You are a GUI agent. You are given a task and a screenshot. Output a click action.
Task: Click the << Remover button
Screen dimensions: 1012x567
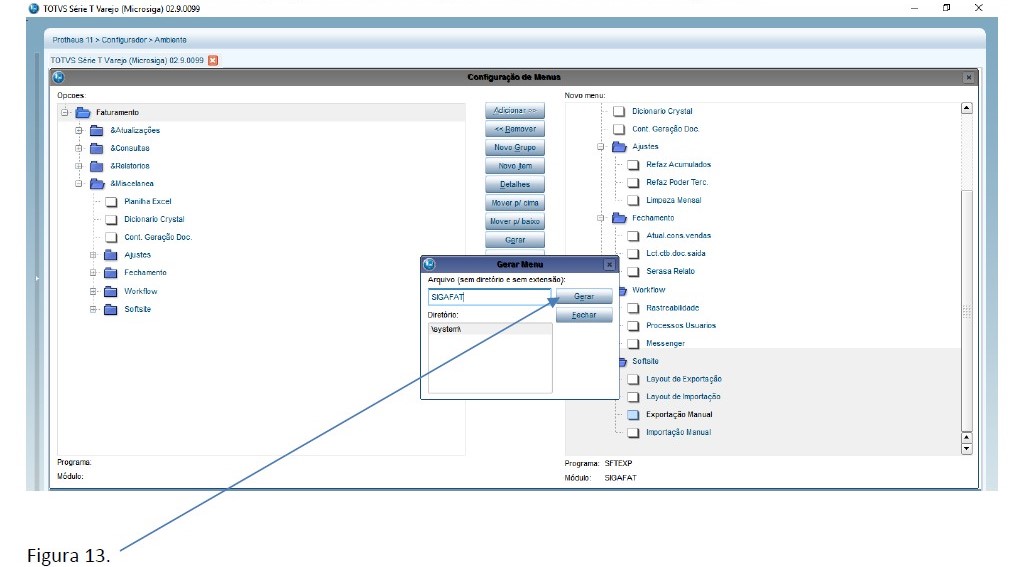(514, 129)
